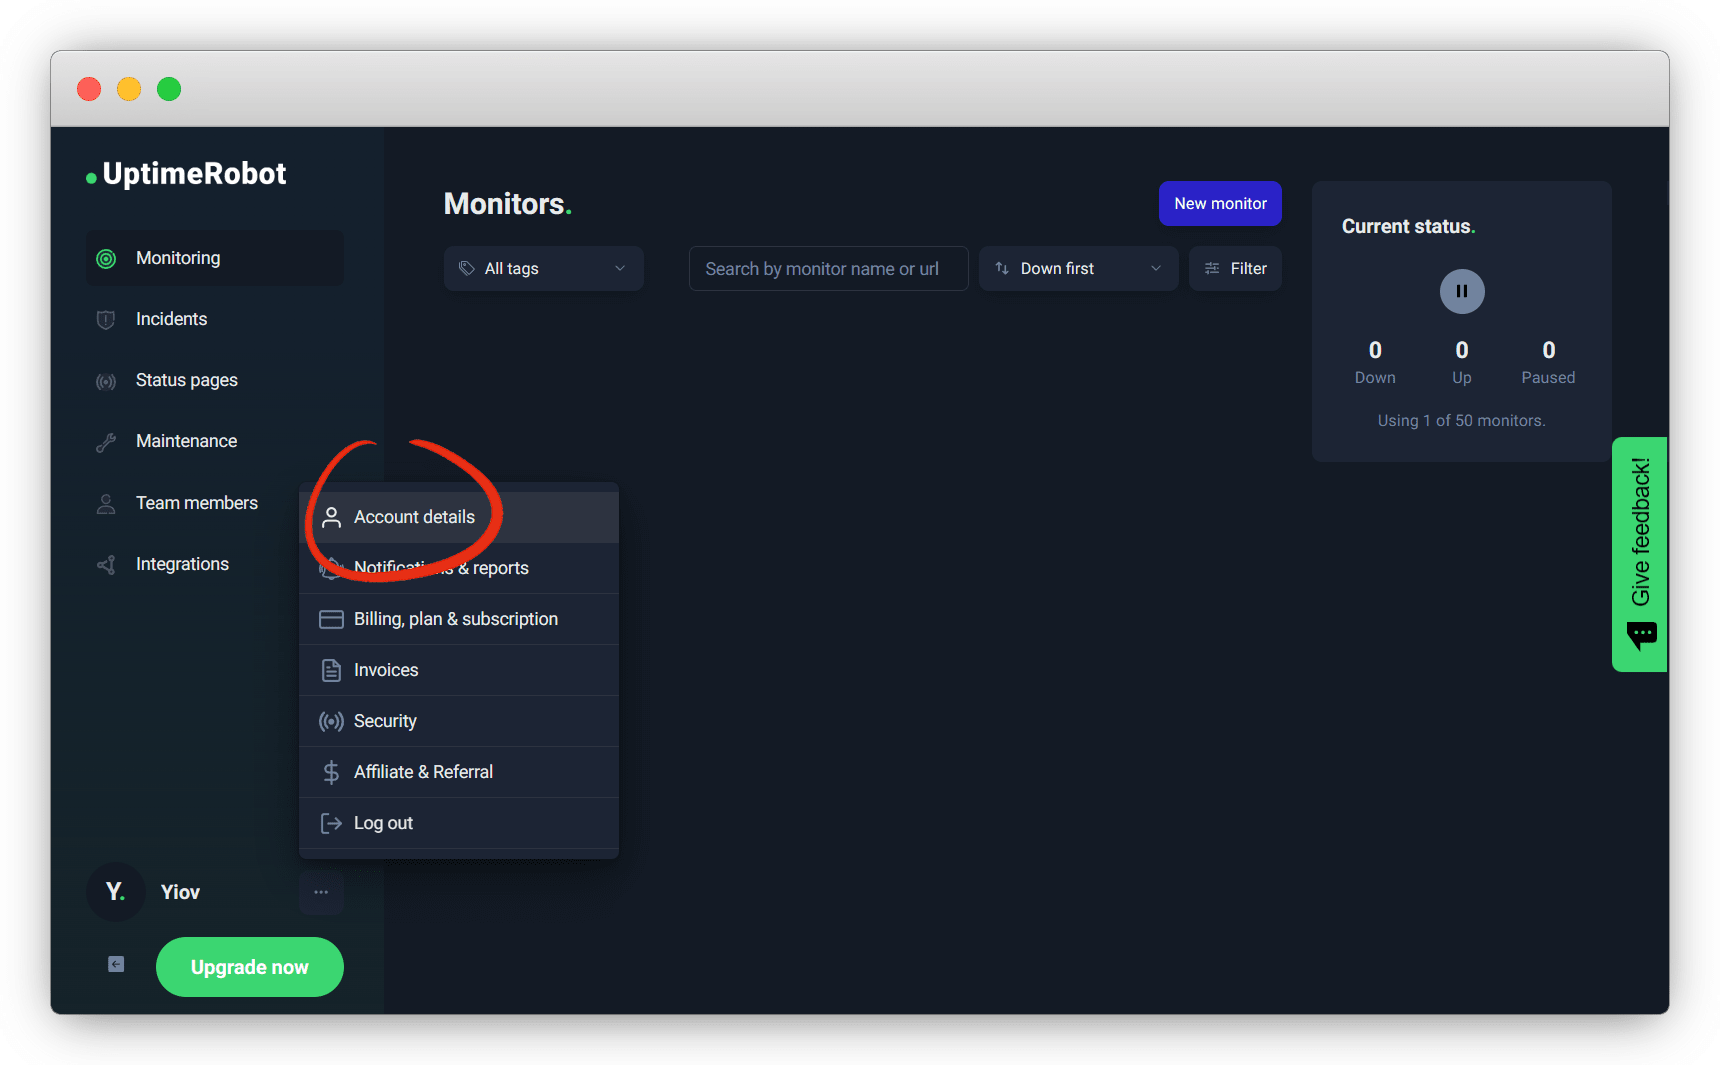Click the Monitoring target icon in sidebar

click(106, 259)
